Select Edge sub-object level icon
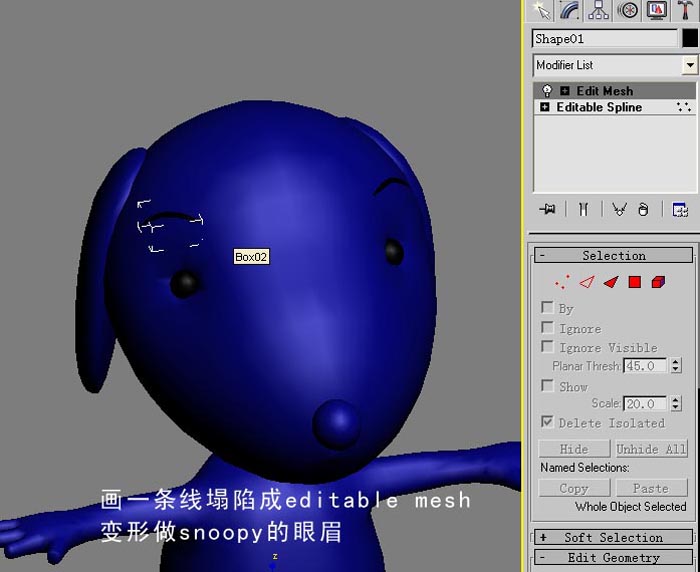 [587, 282]
